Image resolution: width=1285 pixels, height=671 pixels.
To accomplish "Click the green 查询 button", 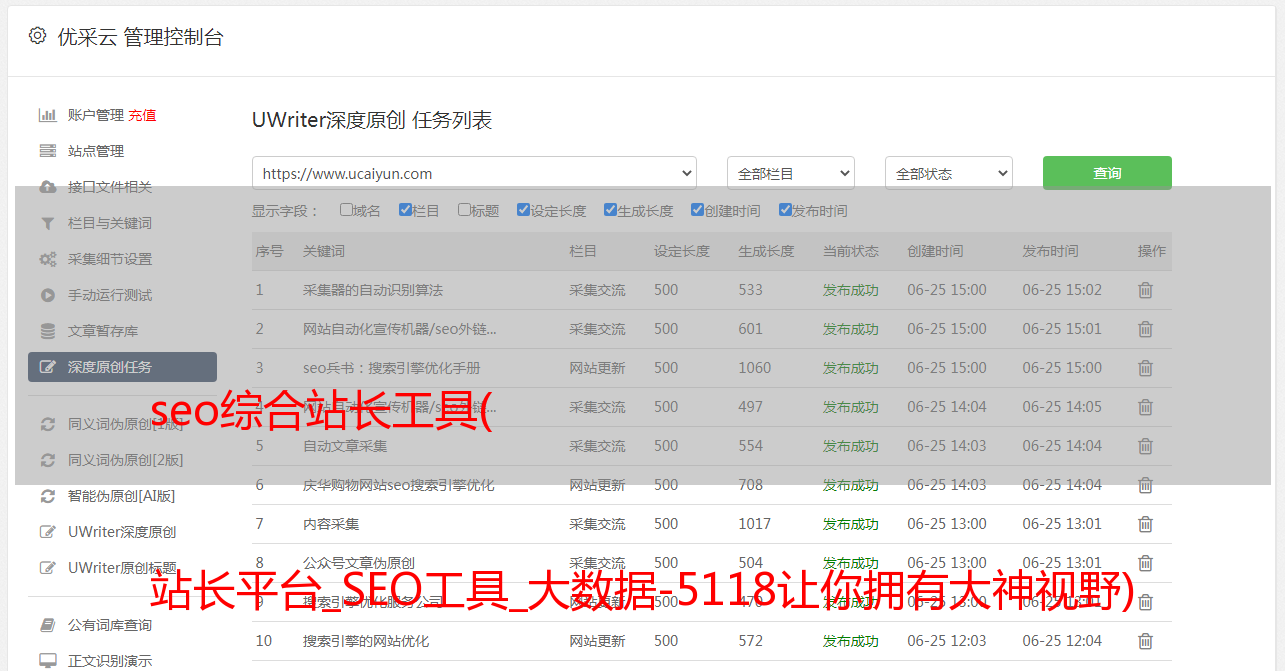I will pos(1107,173).
